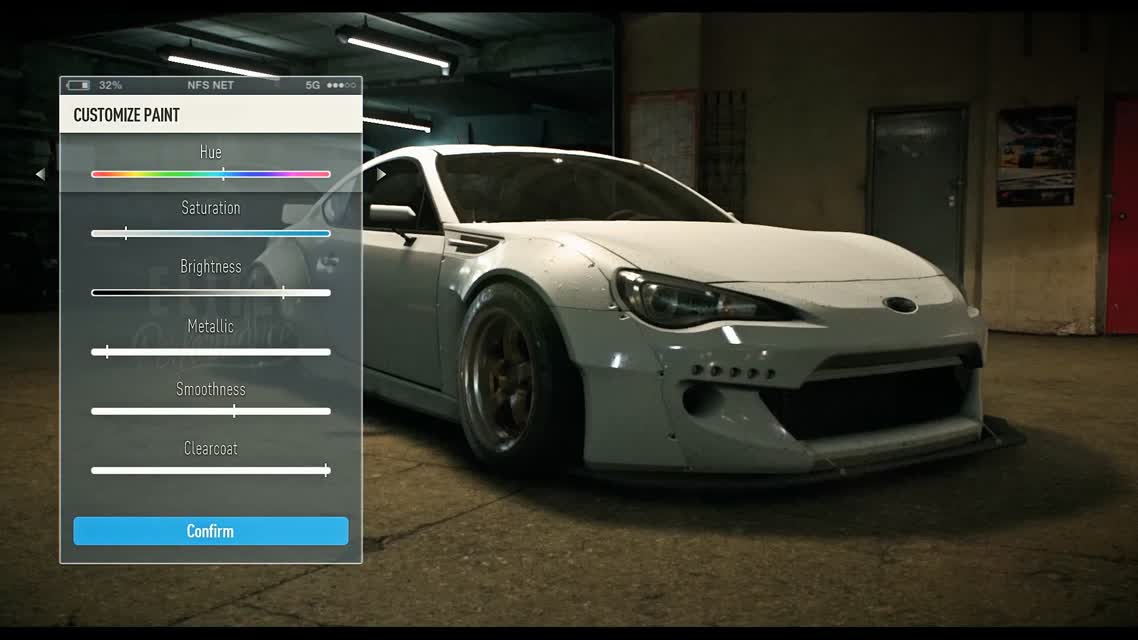This screenshot has height=640, width=1138.
Task: Click the Clearcoat slider track
Action: click(210, 470)
